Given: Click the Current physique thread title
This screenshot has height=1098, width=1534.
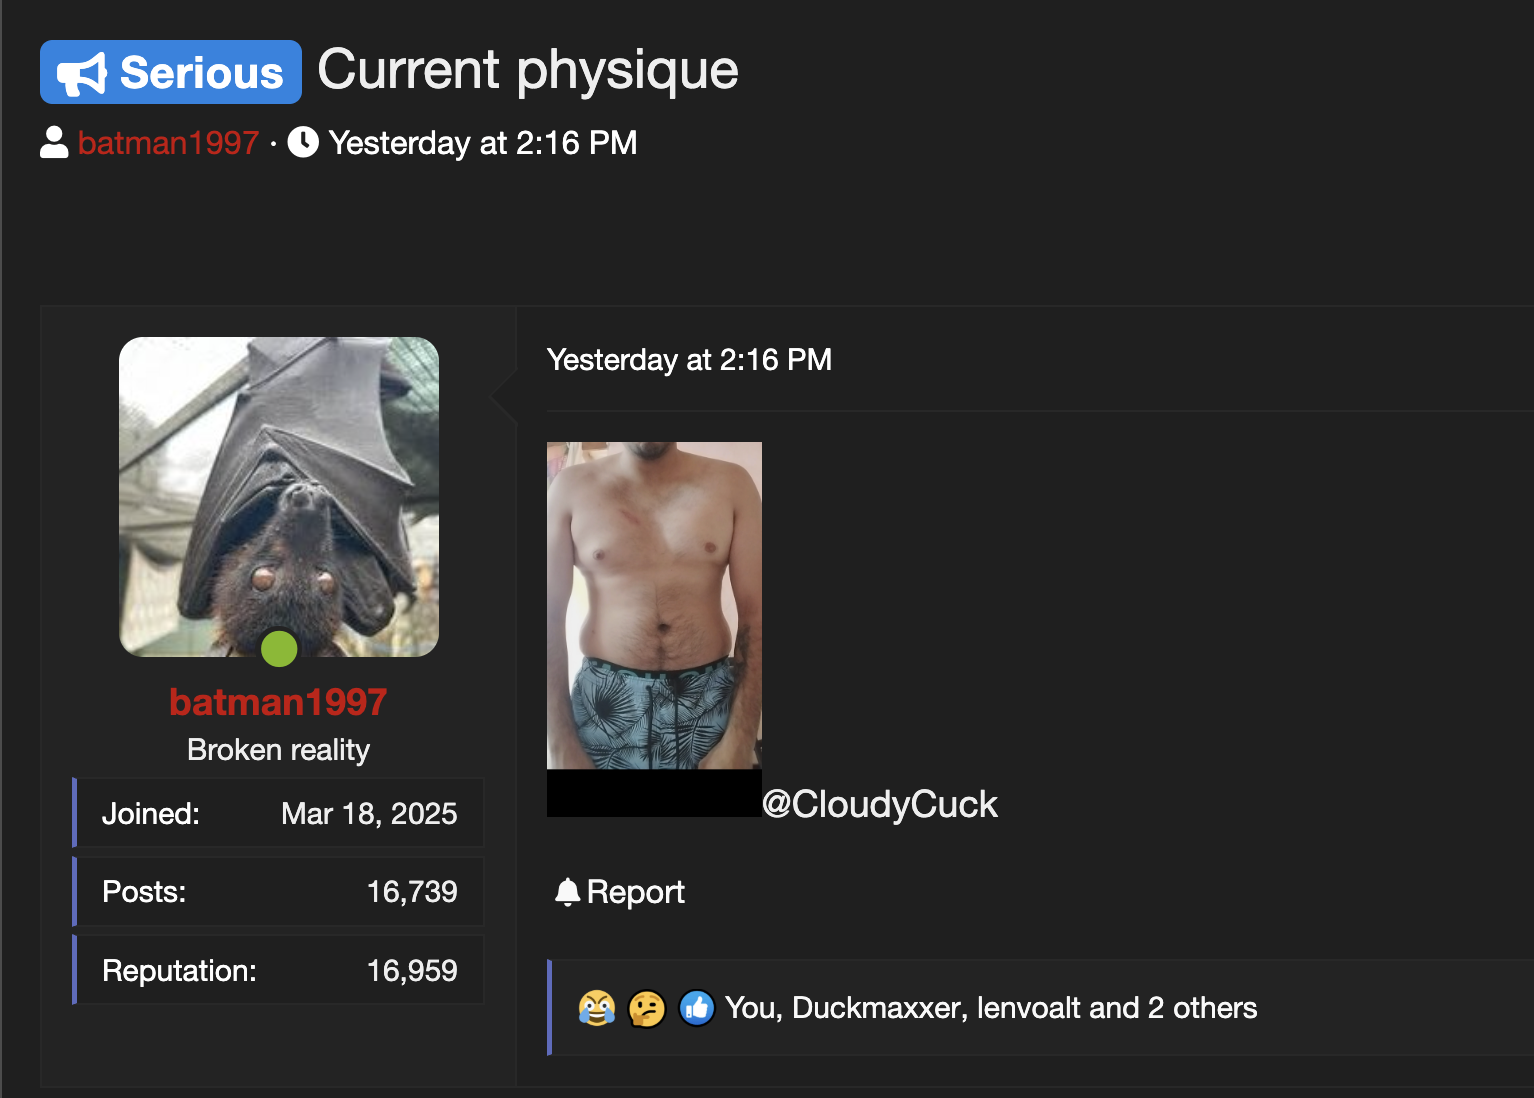Looking at the screenshot, I should 528,70.
